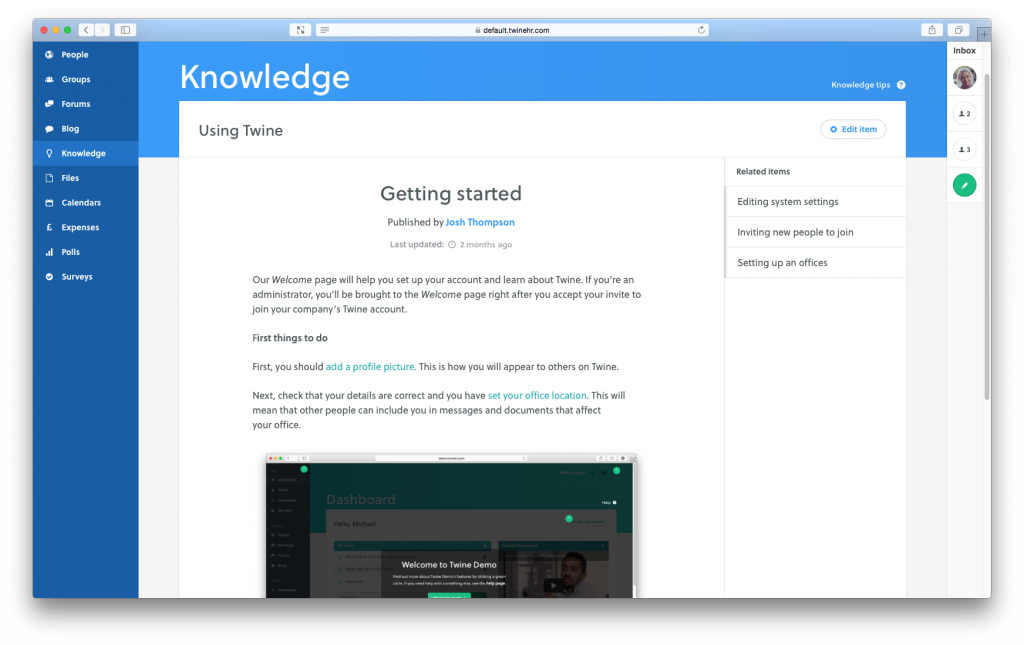Click the Inbox badge showing 2 people
The height and width of the screenshot is (645, 1024).
click(964, 114)
